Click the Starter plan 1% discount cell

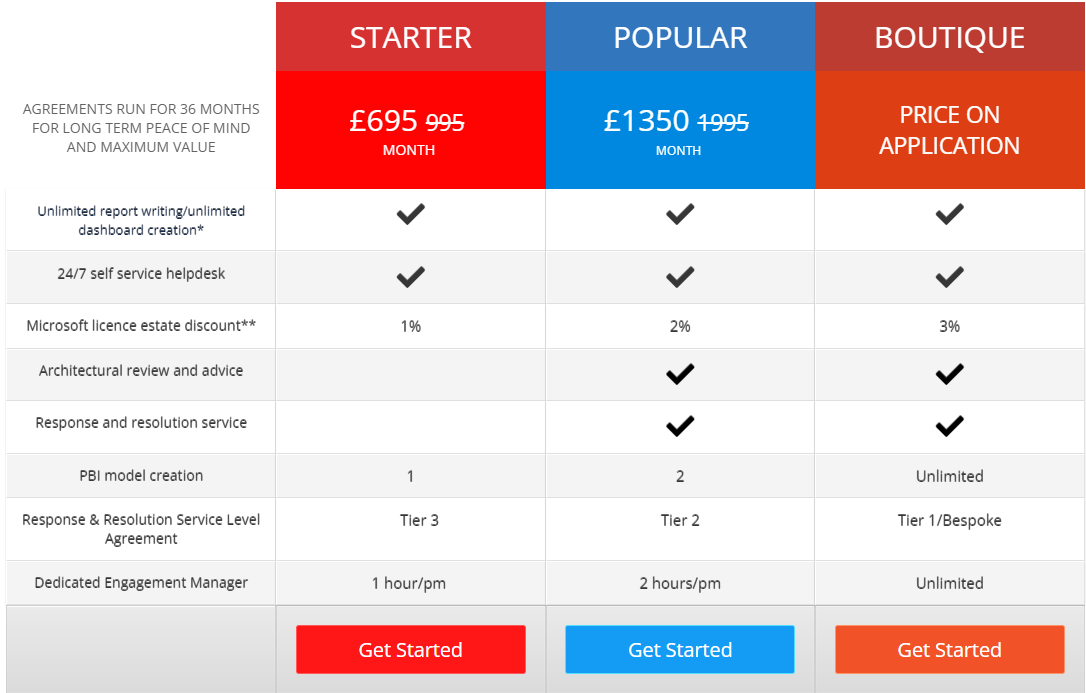click(410, 325)
